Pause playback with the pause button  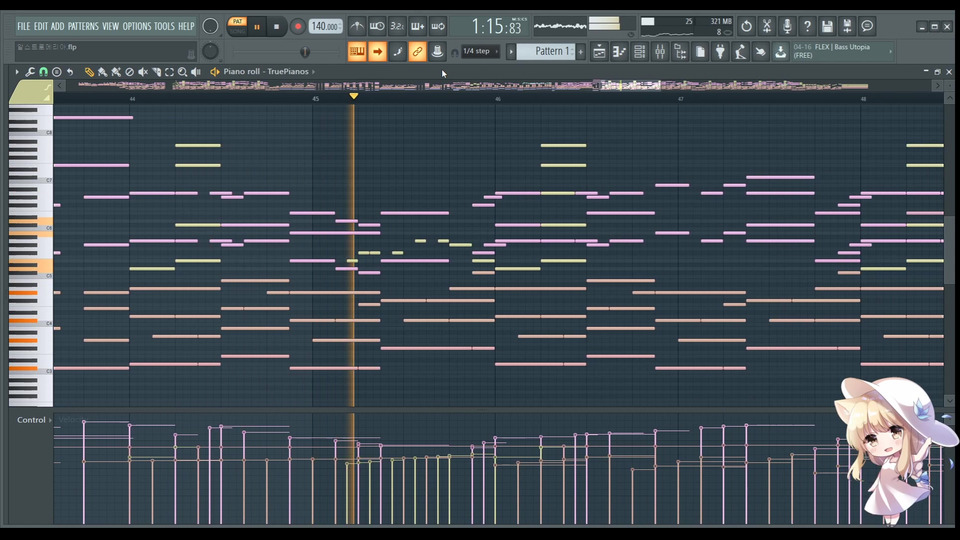257,27
